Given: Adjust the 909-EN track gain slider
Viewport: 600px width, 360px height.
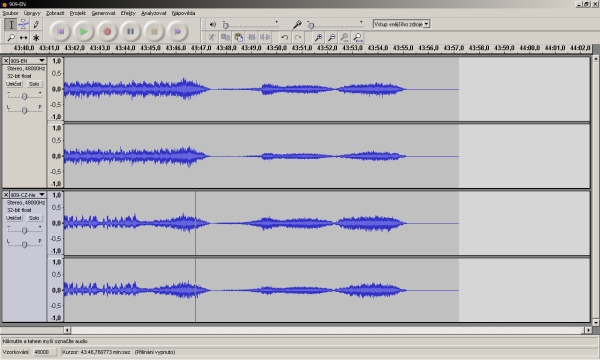Looking at the screenshot, I should click(24, 96).
